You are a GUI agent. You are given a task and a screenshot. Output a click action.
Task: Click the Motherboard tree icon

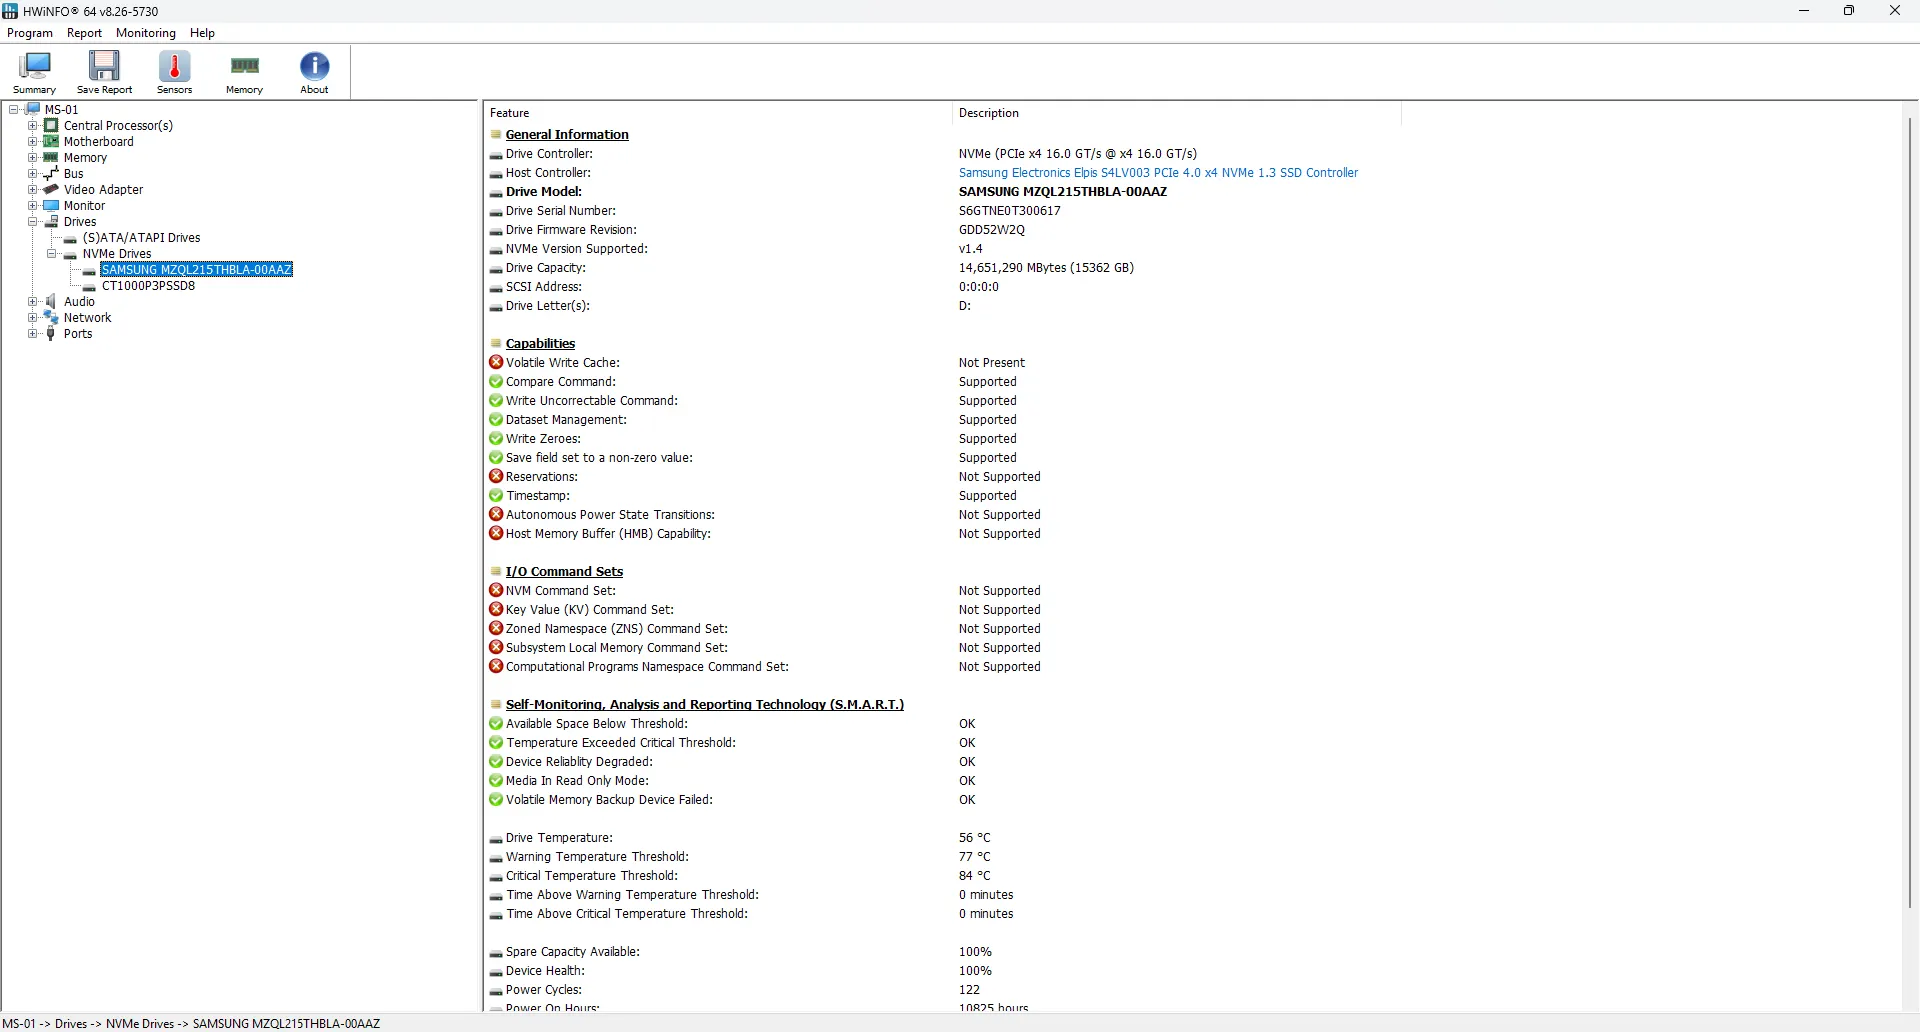(x=51, y=141)
